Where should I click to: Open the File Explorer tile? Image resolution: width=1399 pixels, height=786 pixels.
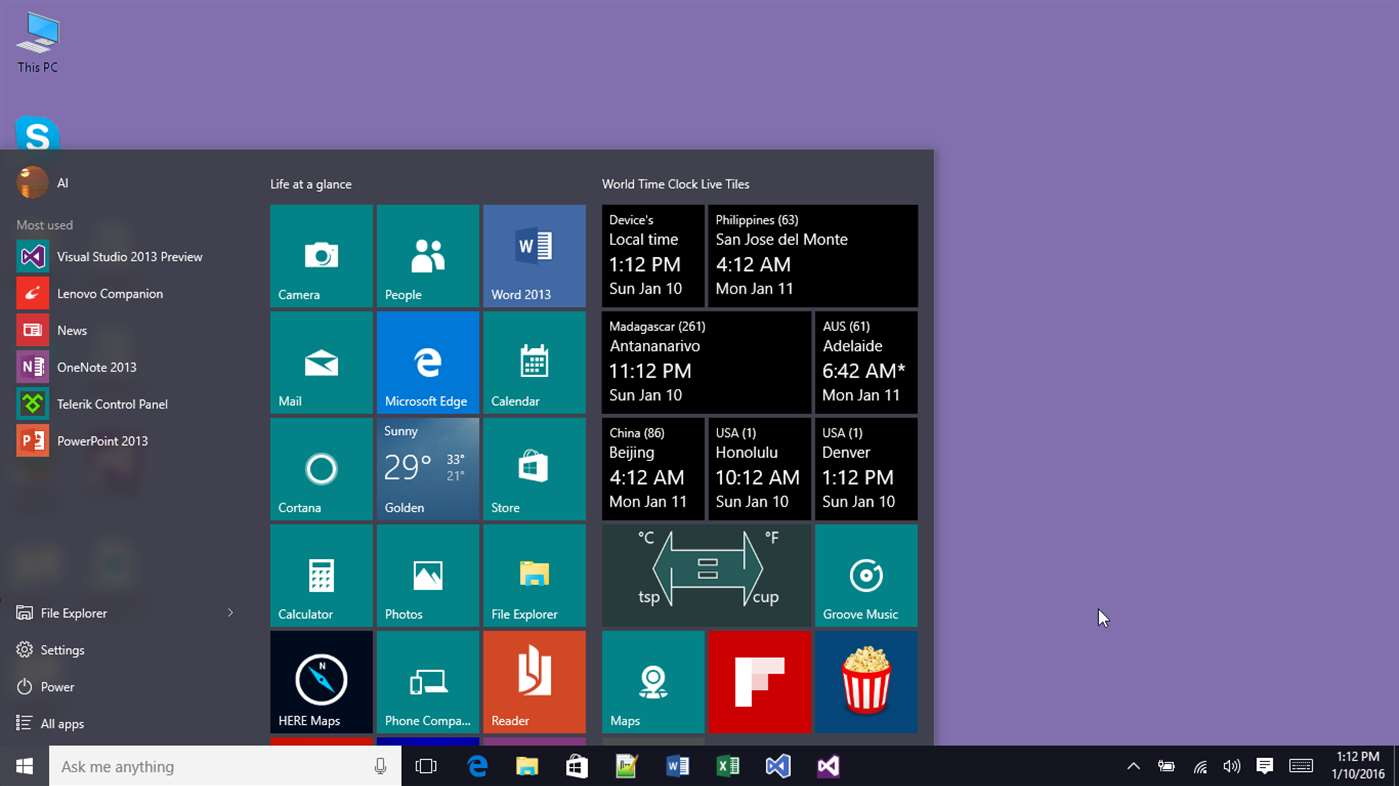point(534,575)
